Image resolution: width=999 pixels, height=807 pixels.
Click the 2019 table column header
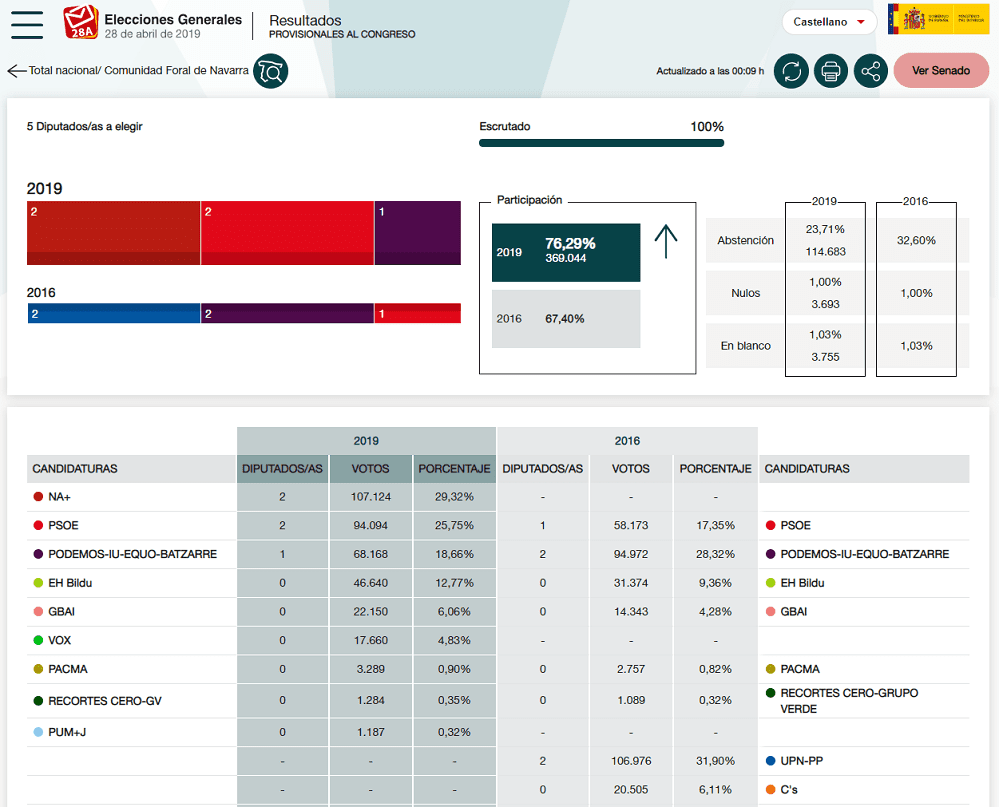point(366,441)
